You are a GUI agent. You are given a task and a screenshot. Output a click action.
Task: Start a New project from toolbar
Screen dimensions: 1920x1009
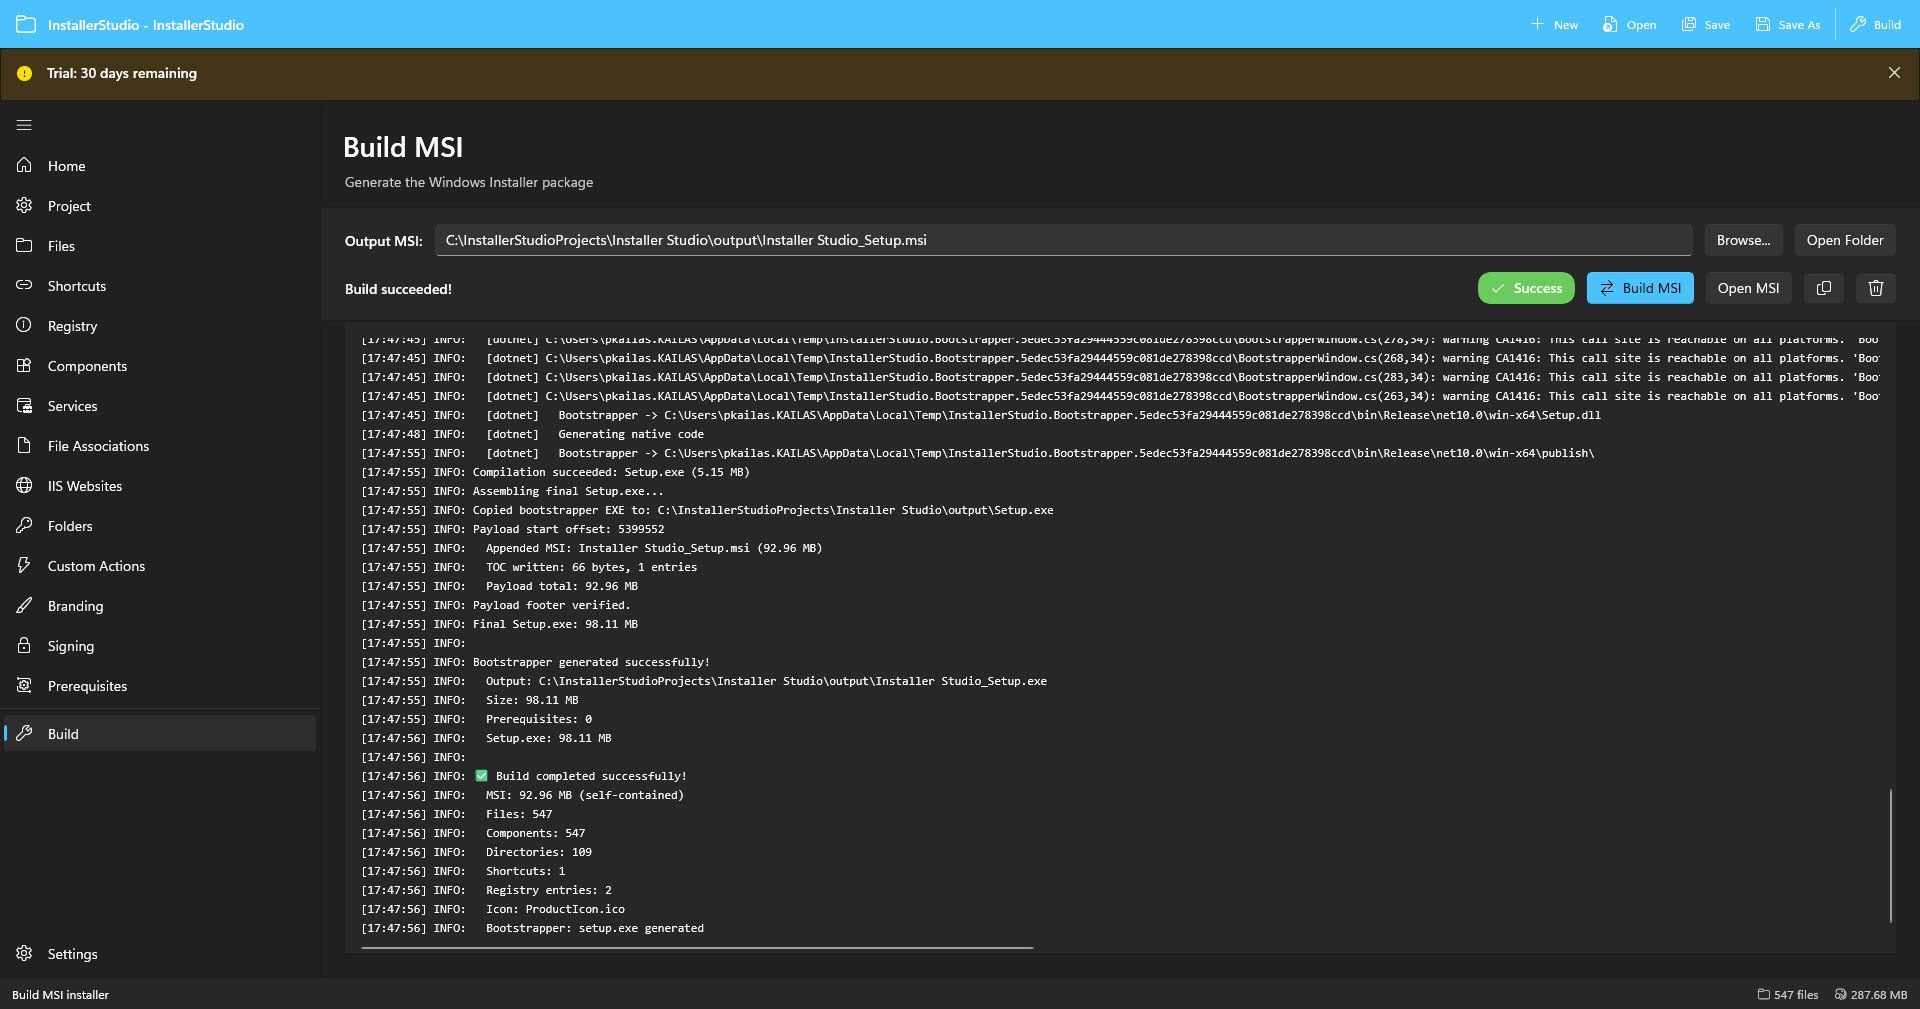point(1554,24)
